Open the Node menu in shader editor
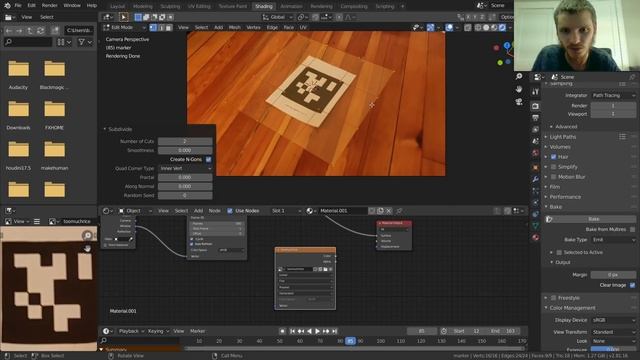 coord(214,211)
